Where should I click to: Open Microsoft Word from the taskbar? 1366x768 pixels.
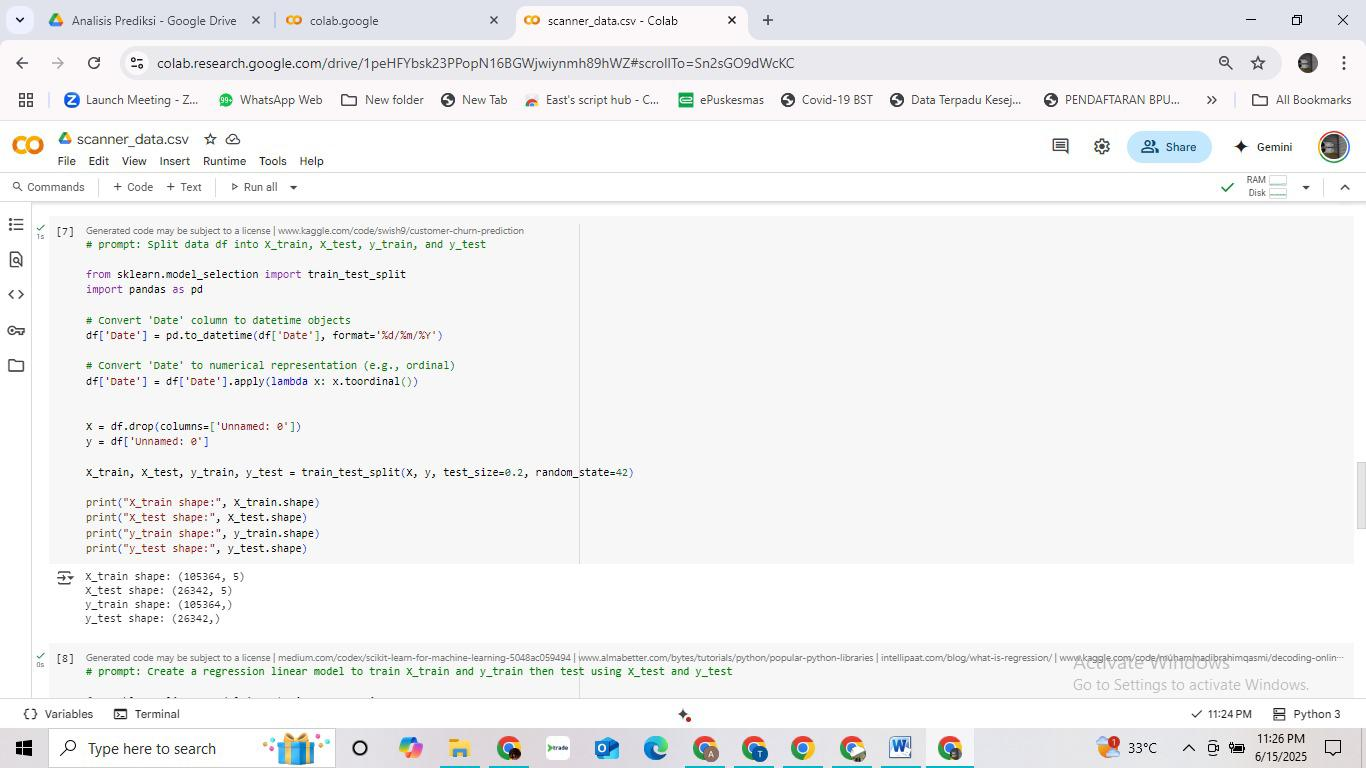pos(899,748)
